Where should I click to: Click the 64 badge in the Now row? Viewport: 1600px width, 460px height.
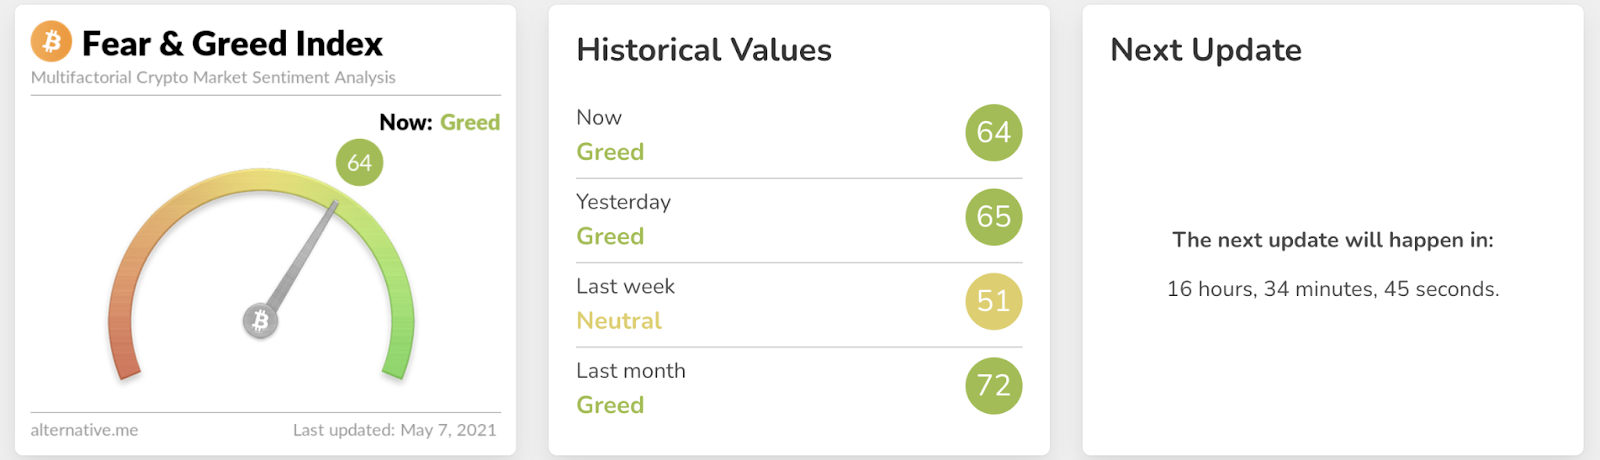coord(993,132)
